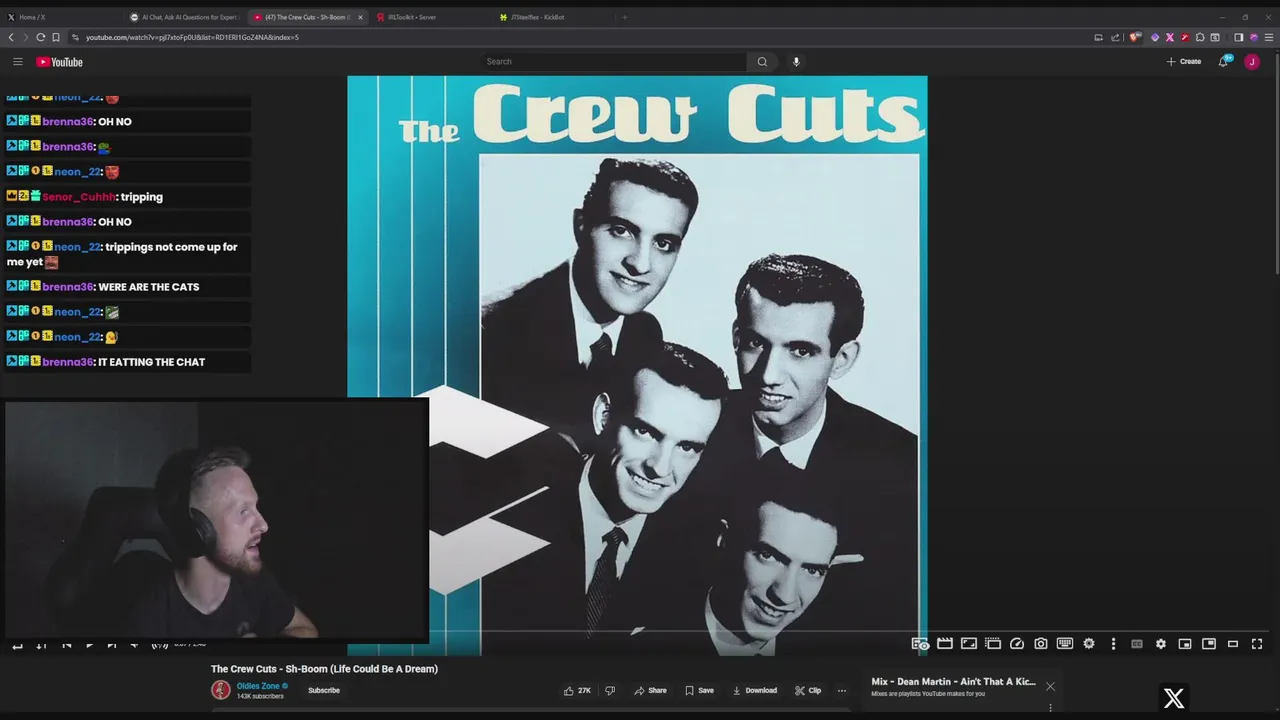This screenshot has width=1280, height=720.
Task: Click the browser address bar URL
Action: pos(192,37)
